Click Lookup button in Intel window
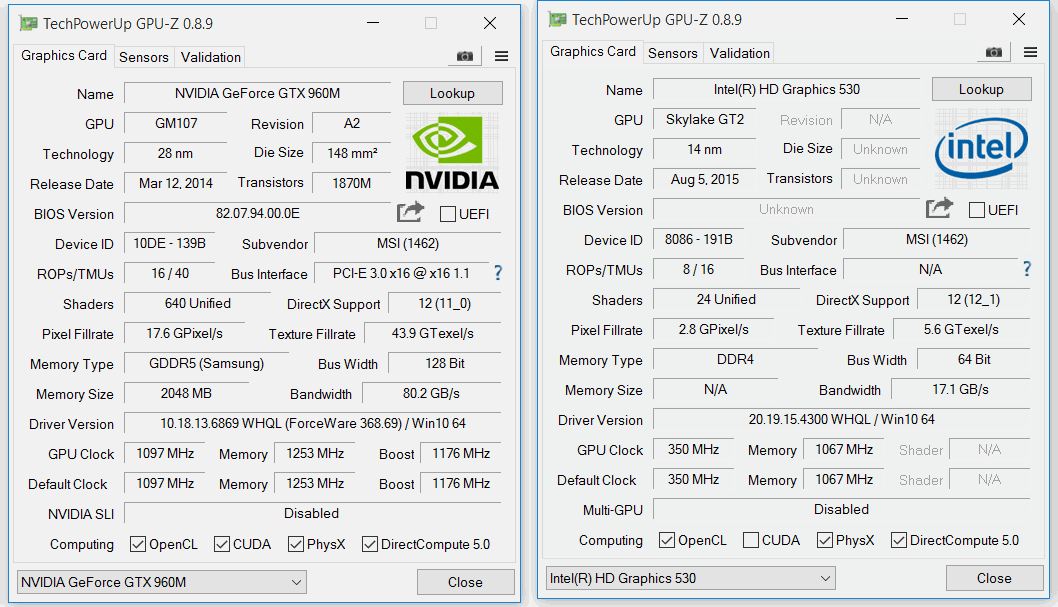 [982, 89]
